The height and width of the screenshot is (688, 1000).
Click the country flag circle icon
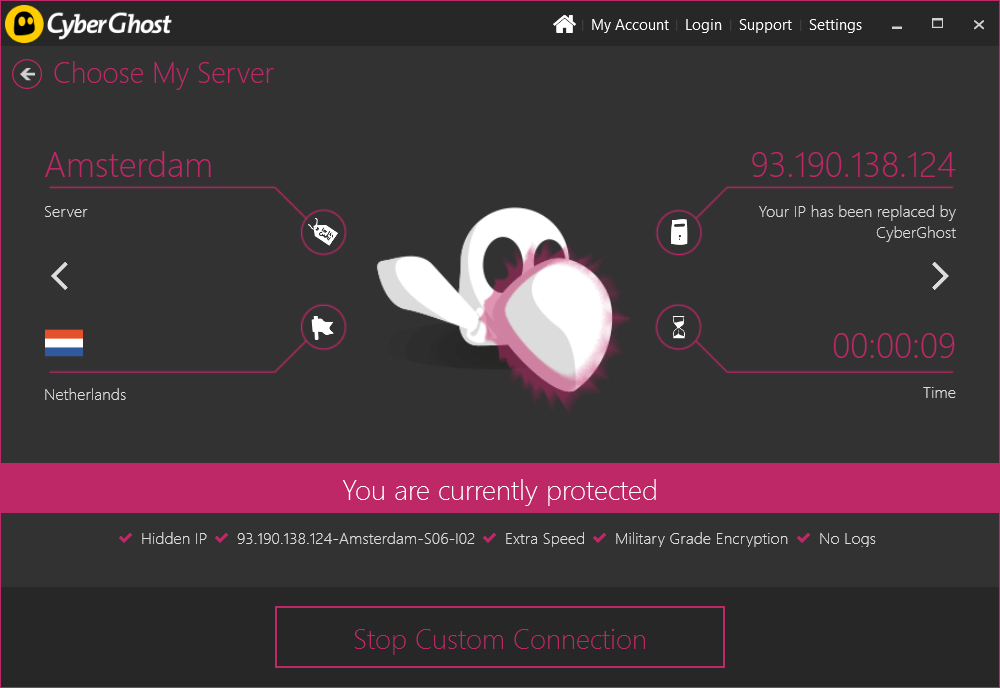[x=323, y=327]
